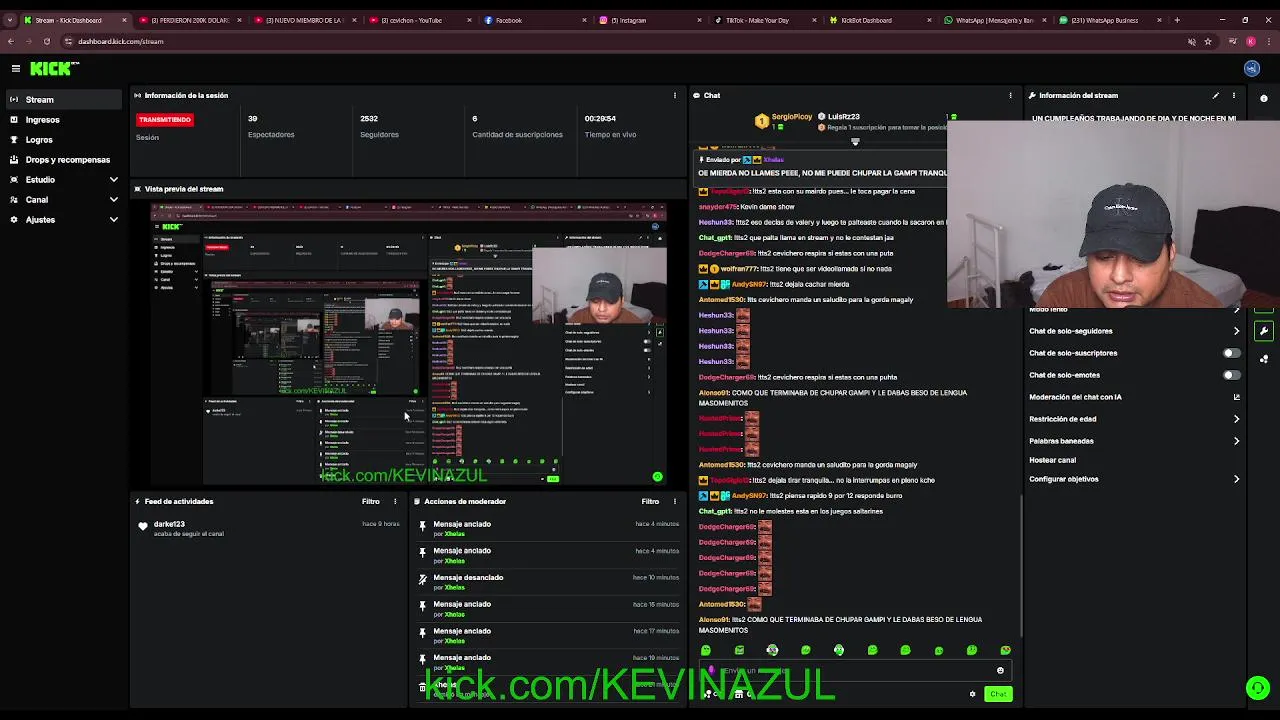Open Configurar objetivos submenu arrow
The image size is (1280, 720).
1237,479
